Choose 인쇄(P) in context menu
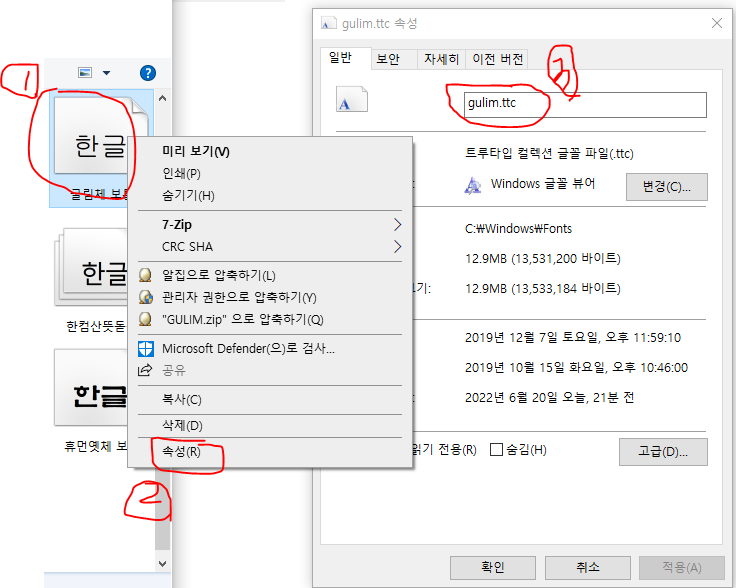Viewport: 736px width, 588px height. [x=270, y=174]
